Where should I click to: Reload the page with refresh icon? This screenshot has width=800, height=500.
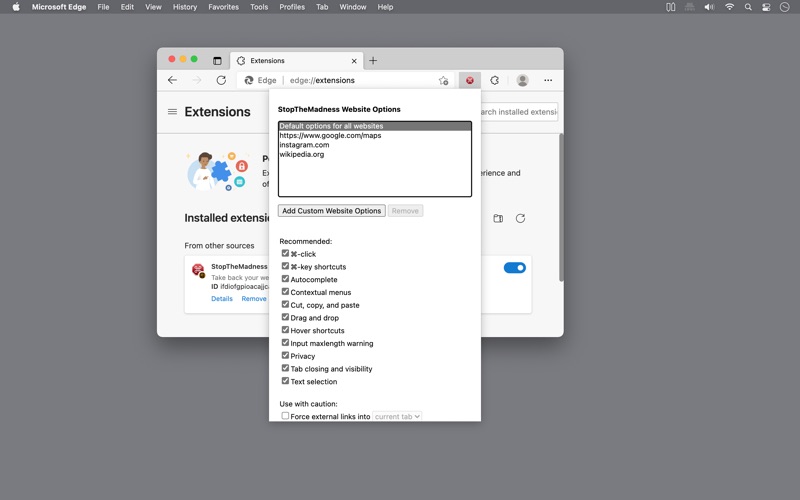pyautogui.click(x=221, y=80)
